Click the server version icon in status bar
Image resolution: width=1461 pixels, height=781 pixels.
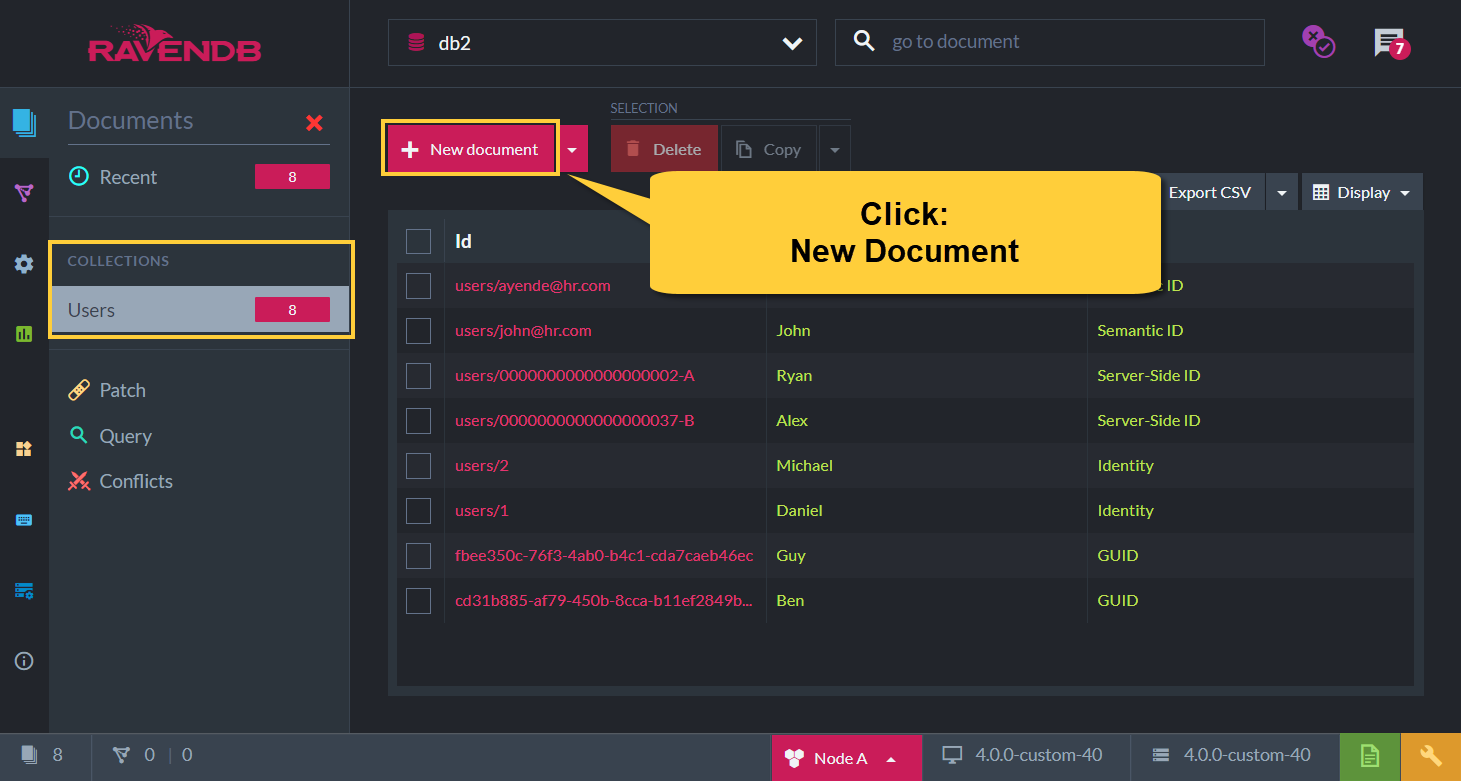coord(1161,755)
